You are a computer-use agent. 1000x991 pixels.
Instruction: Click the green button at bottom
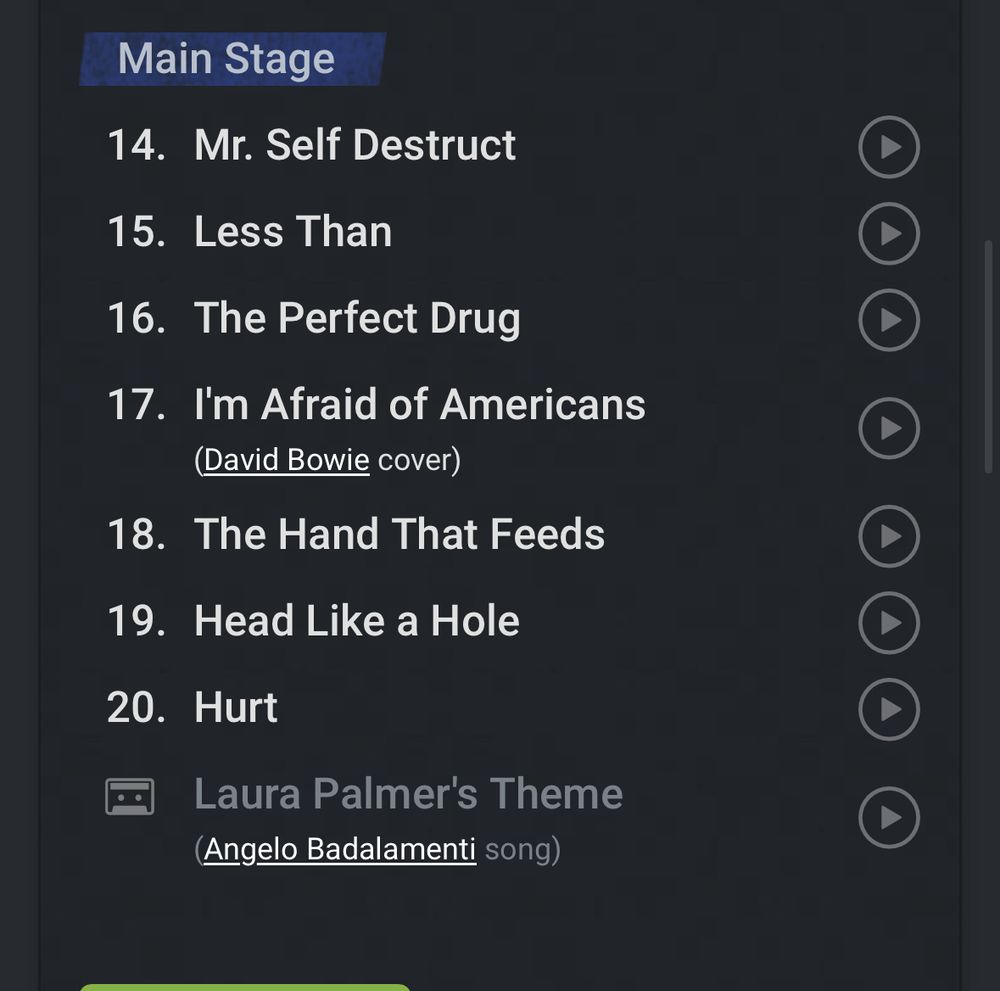pos(245,986)
